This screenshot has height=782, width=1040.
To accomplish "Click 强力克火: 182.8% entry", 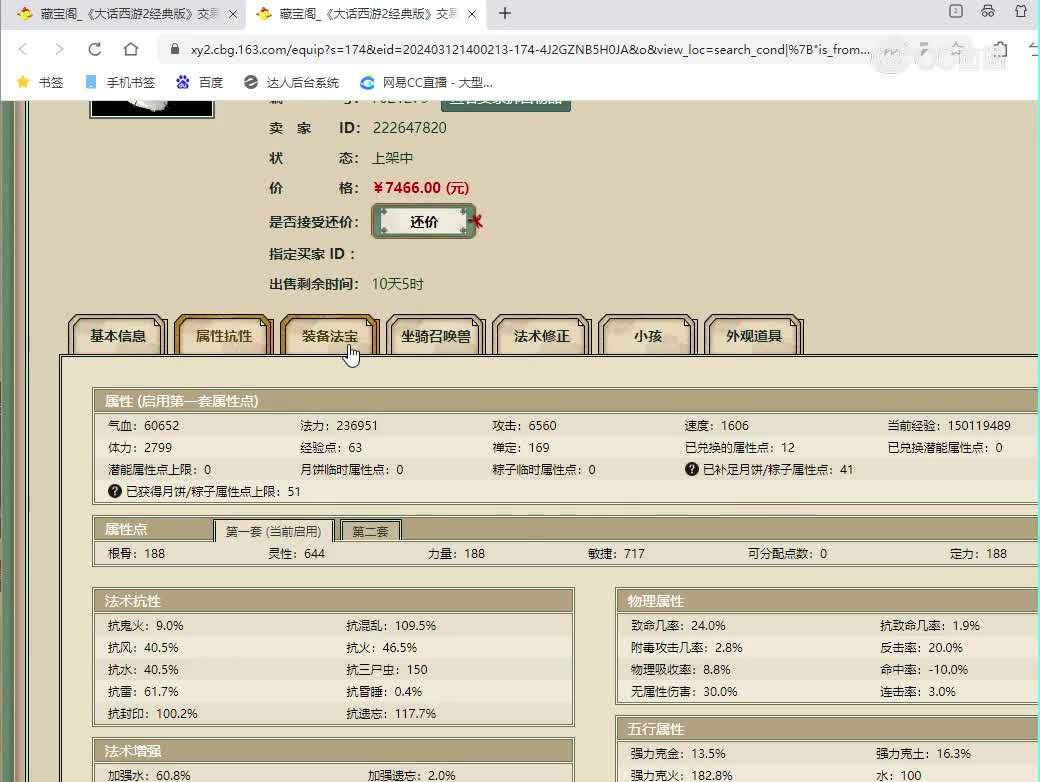I will tap(681, 775).
